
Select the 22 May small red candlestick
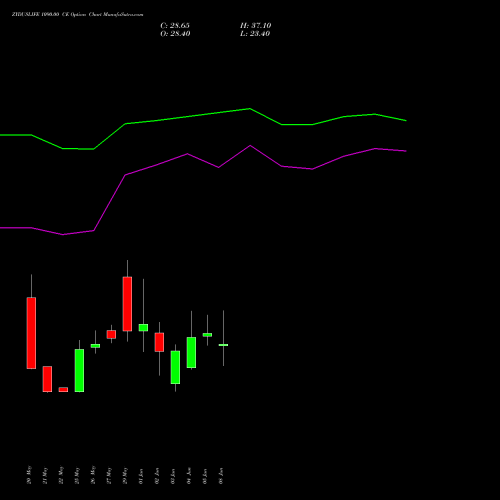click(63, 389)
